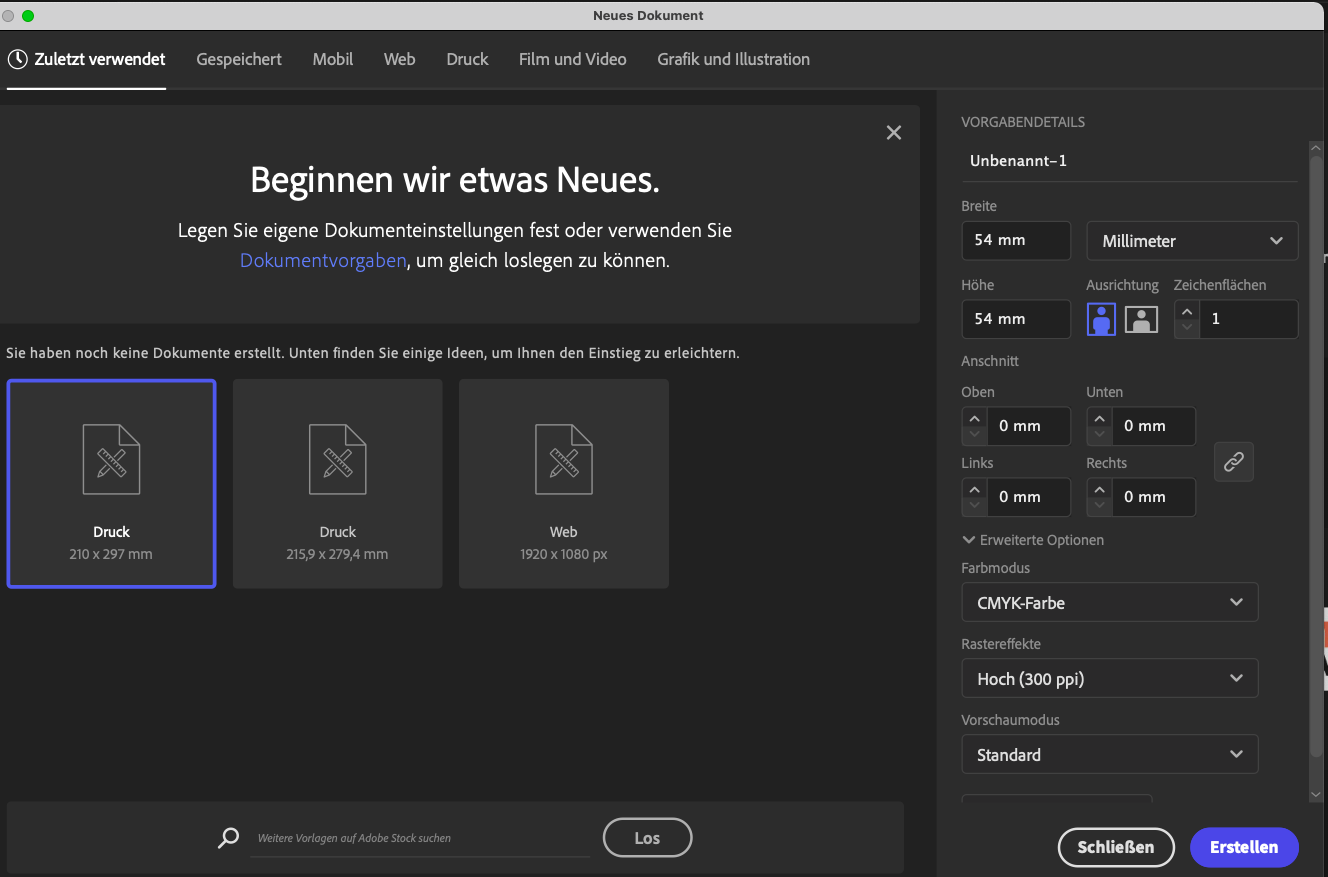Select landscape orientation icon
1328x877 pixels.
point(1141,319)
